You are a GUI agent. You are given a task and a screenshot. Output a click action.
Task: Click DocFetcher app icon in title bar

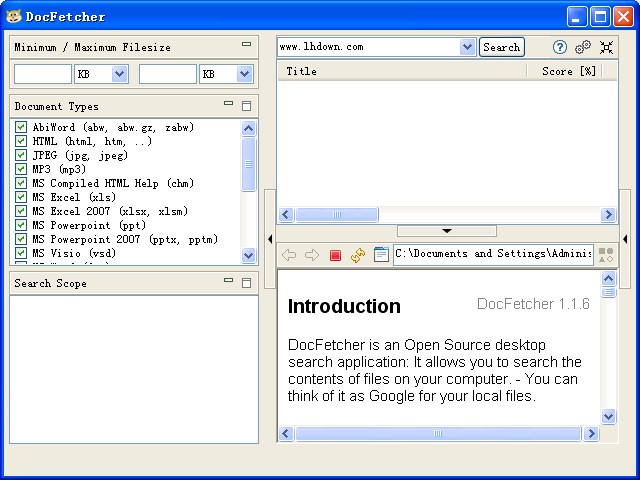point(13,16)
